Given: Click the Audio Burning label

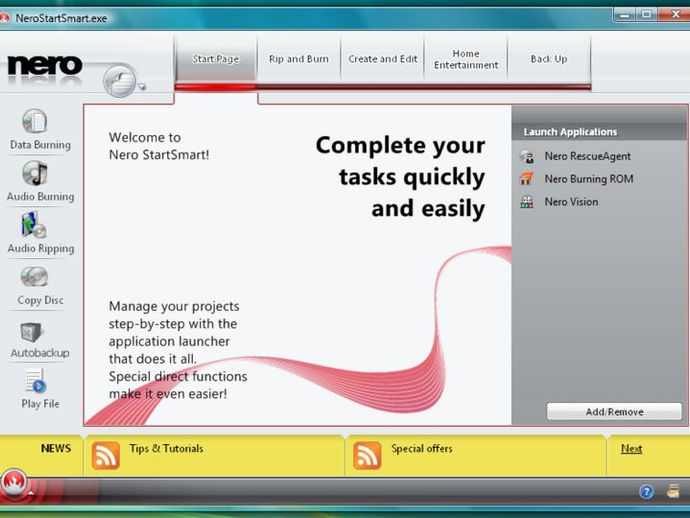Looking at the screenshot, I should click(40, 197).
